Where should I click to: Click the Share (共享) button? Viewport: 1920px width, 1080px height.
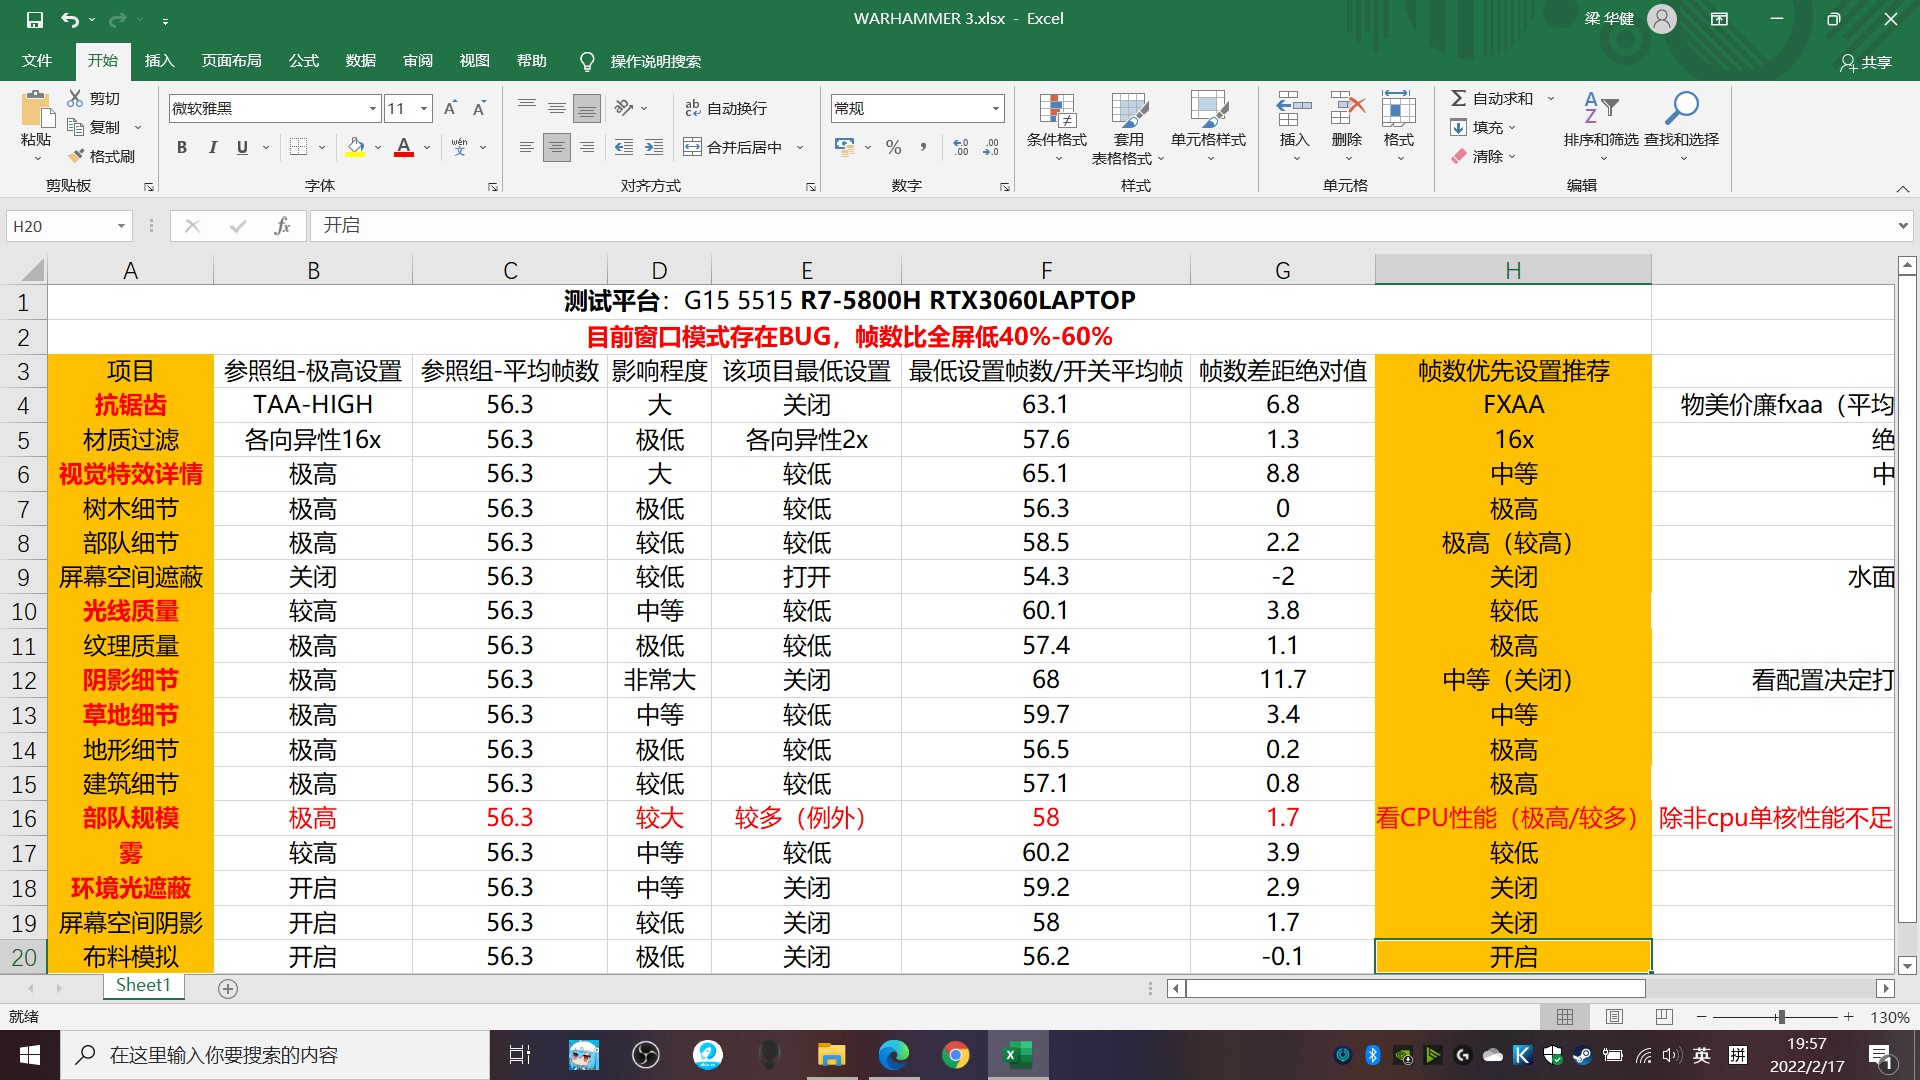1866,62
